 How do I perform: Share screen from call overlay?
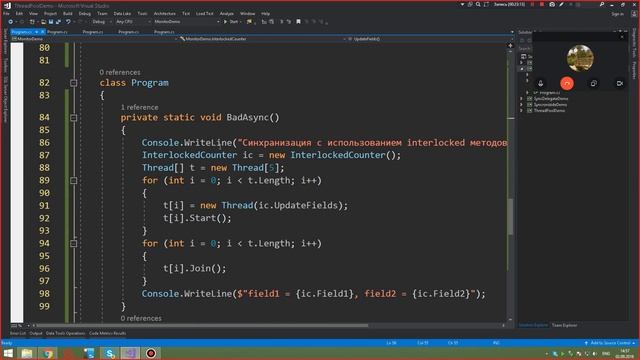pos(593,83)
